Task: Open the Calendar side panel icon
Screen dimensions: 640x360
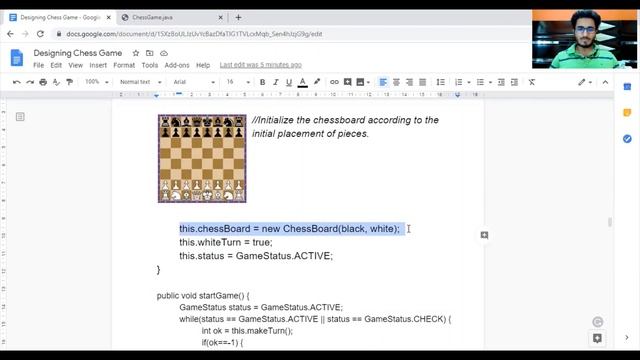Action: pos(627,87)
